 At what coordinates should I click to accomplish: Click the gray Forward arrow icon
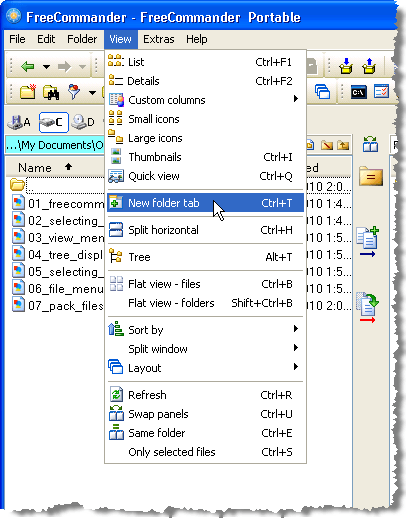tap(64, 67)
